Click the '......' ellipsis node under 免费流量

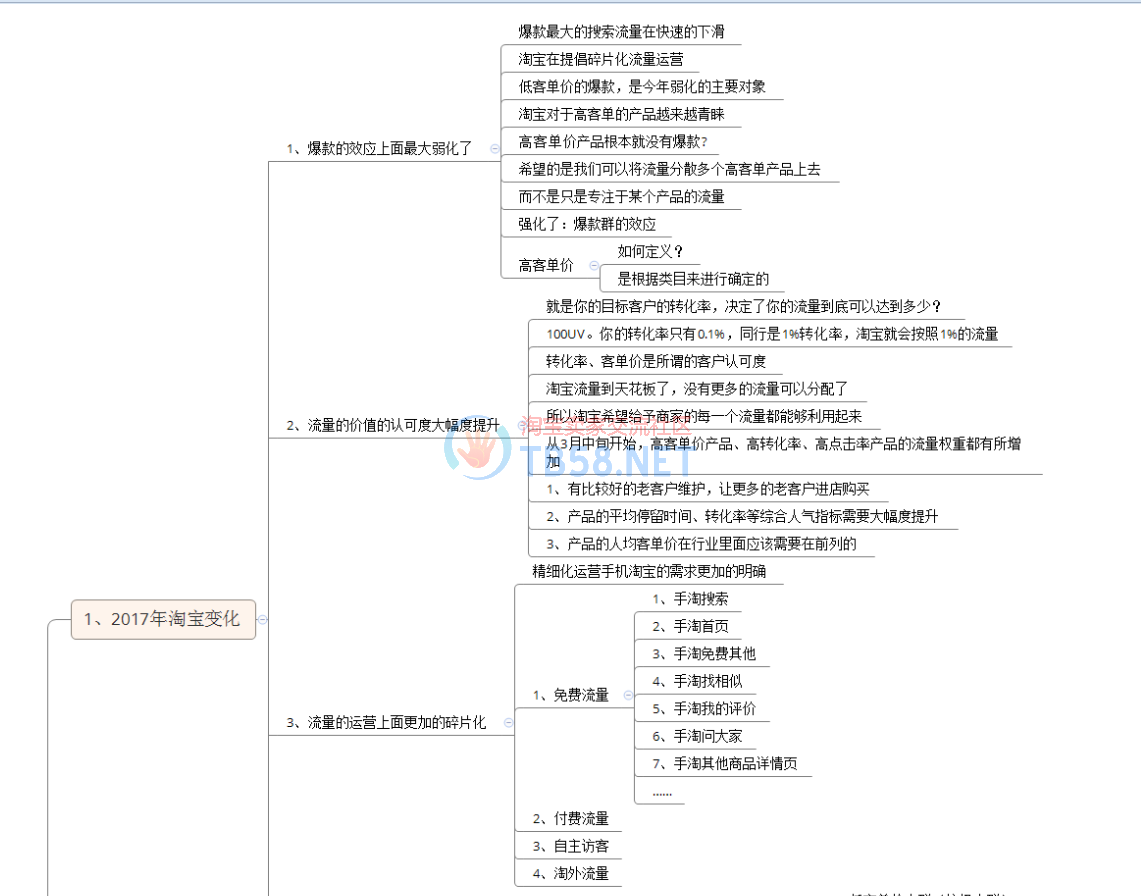coord(662,793)
